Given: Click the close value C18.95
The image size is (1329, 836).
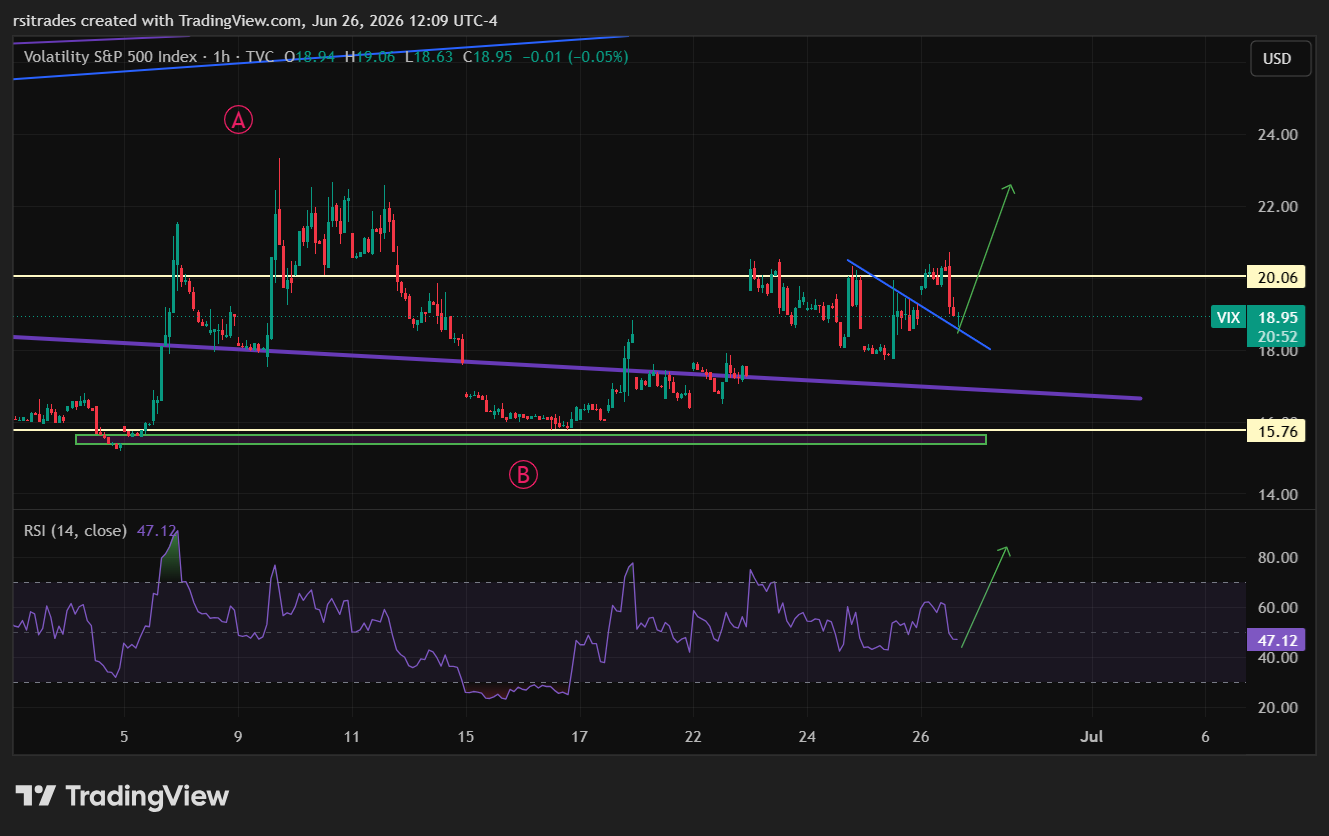Looking at the screenshot, I should (487, 57).
